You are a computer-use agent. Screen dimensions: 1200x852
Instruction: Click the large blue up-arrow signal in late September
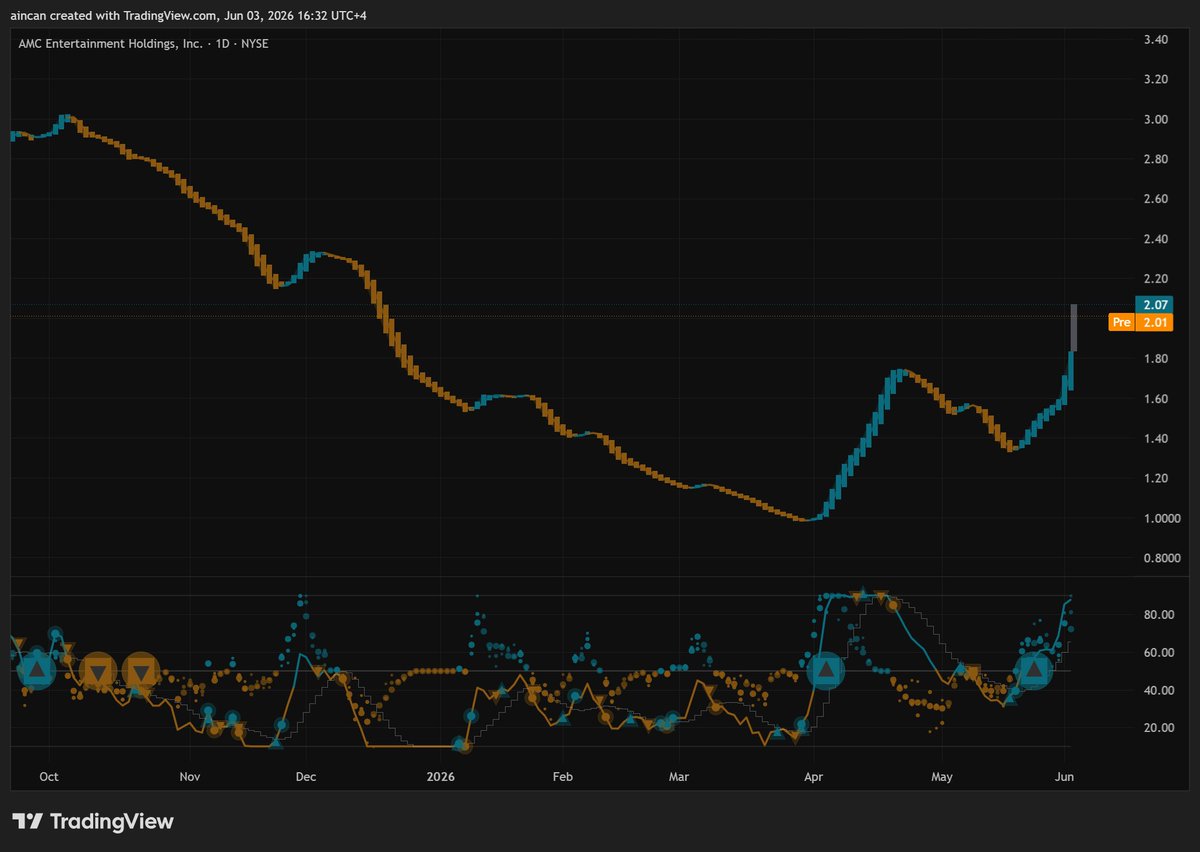tap(37, 670)
